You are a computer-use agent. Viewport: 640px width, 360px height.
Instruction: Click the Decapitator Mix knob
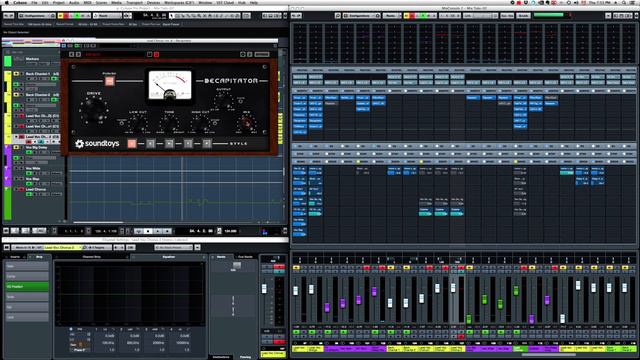(247, 123)
